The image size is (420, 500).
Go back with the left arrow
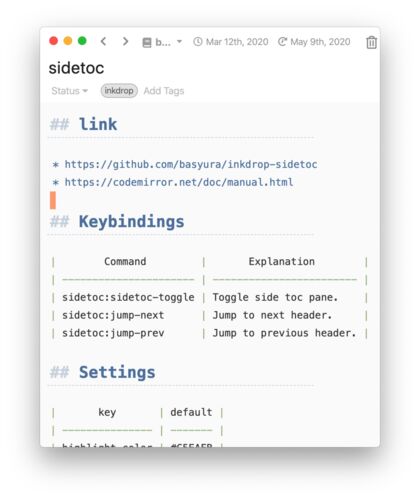[x=103, y=41]
